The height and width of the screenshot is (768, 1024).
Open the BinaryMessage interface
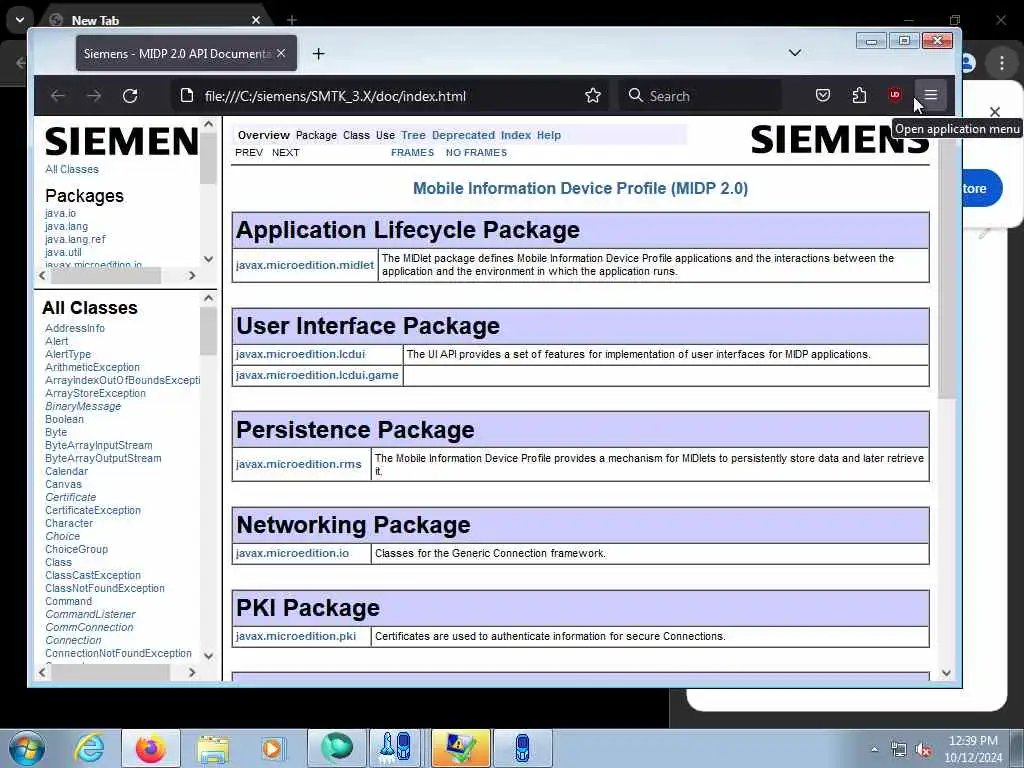pos(83,406)
